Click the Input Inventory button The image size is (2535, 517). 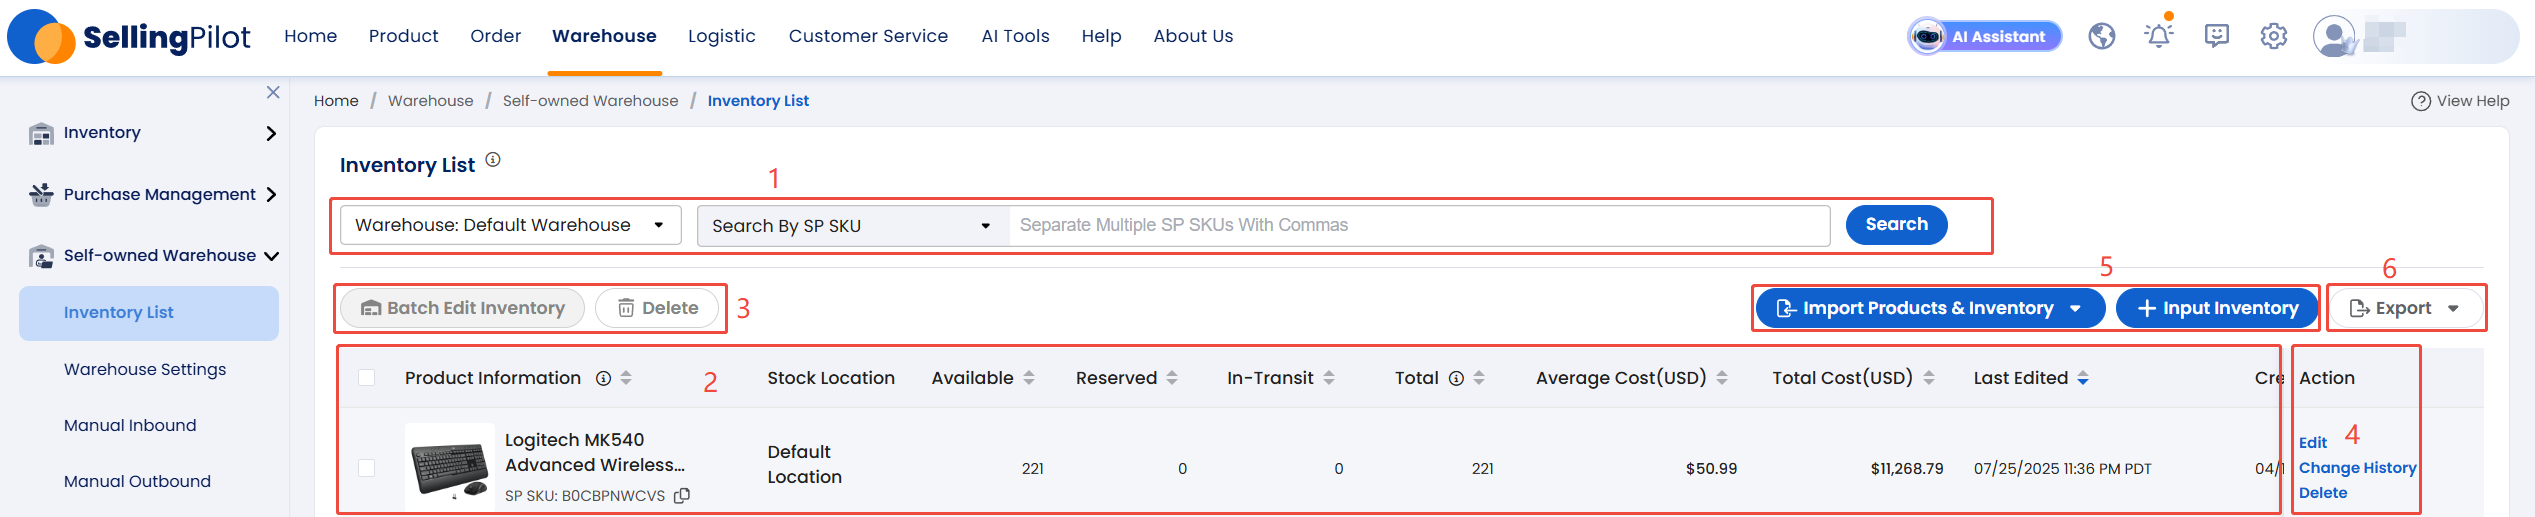pos(2217,309)
